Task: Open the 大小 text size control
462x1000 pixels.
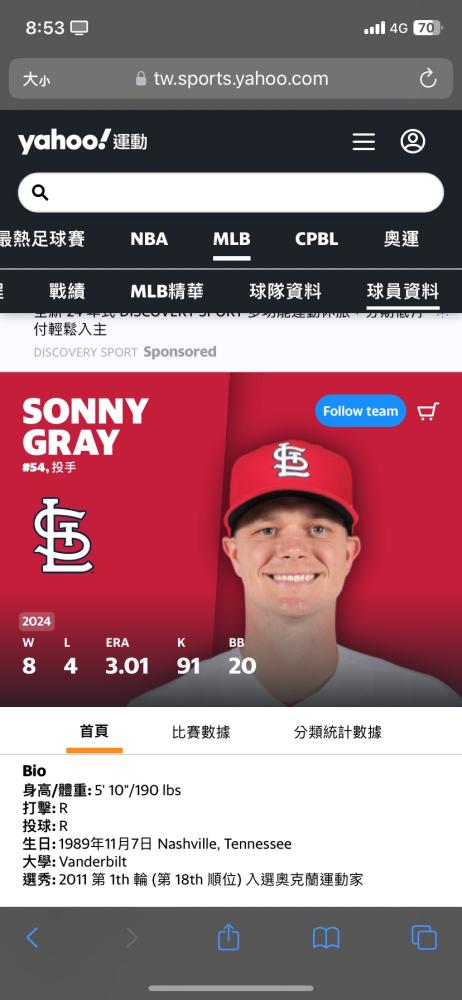Action: [36, 80]
